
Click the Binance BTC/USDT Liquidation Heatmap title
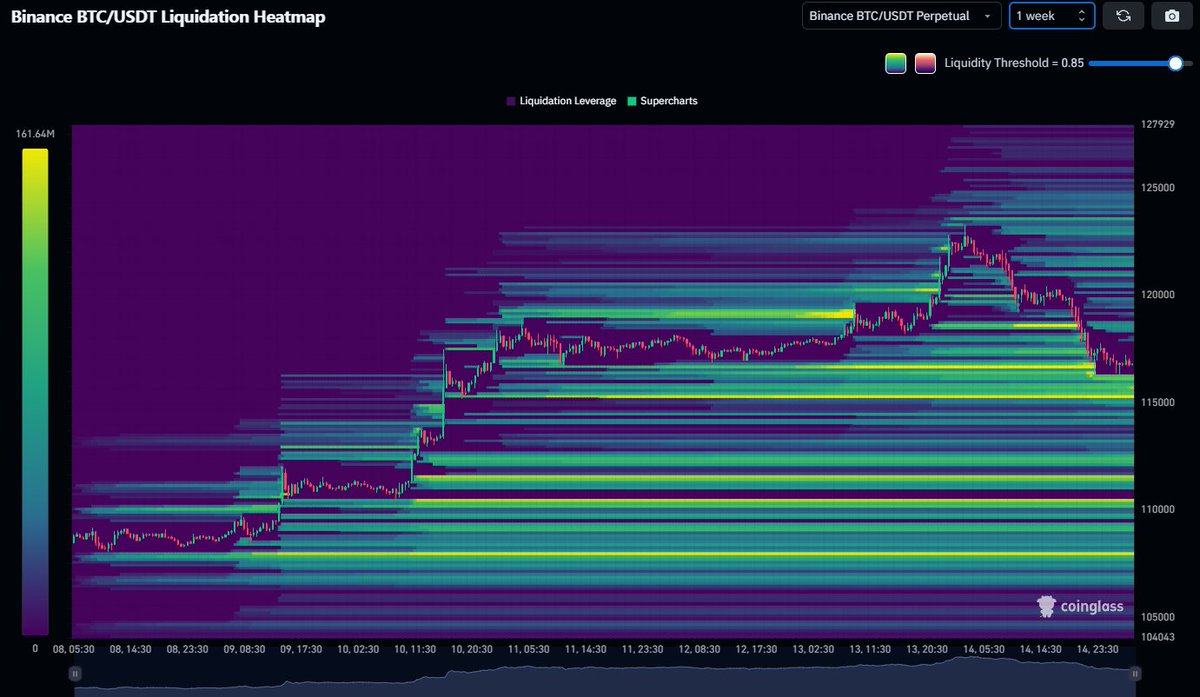(168, 17)
